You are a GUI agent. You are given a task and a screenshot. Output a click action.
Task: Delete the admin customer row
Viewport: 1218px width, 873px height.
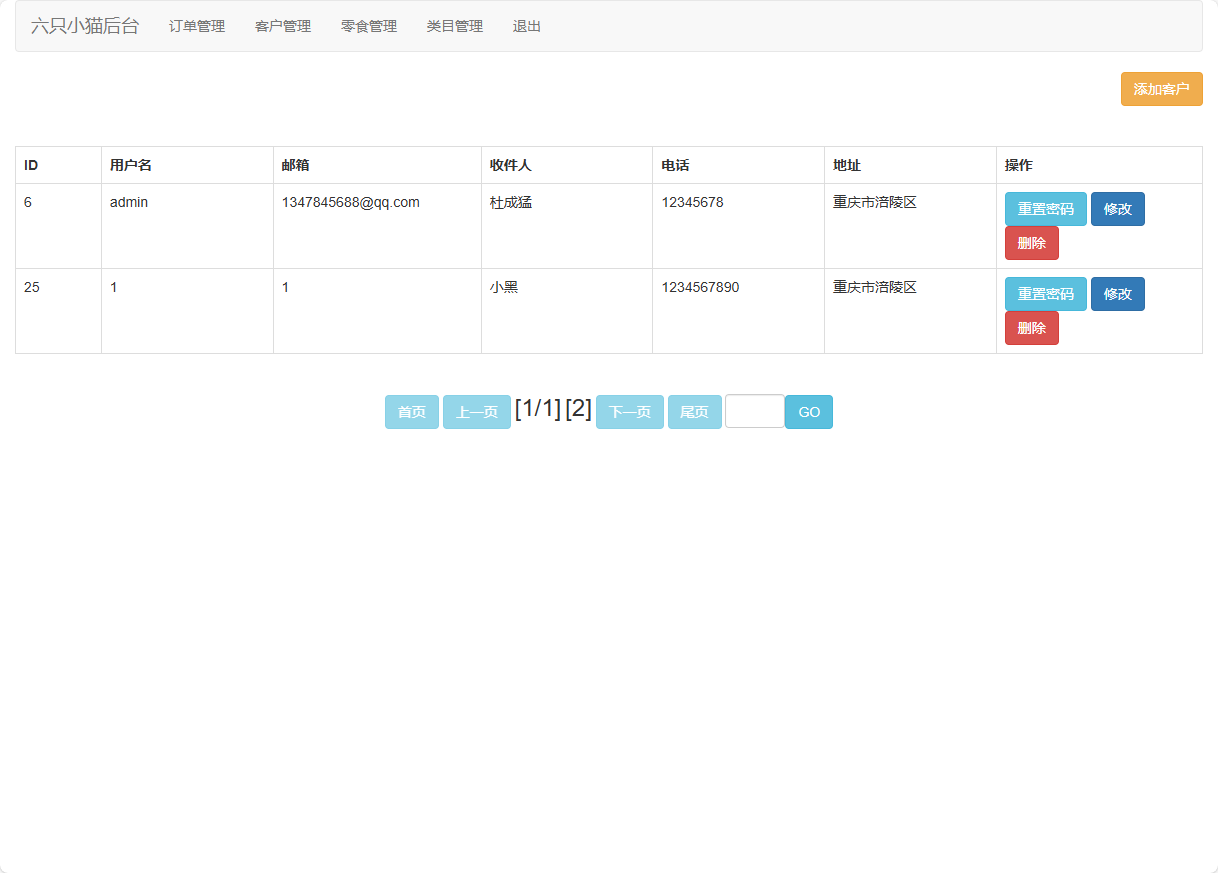[1031, 243]
